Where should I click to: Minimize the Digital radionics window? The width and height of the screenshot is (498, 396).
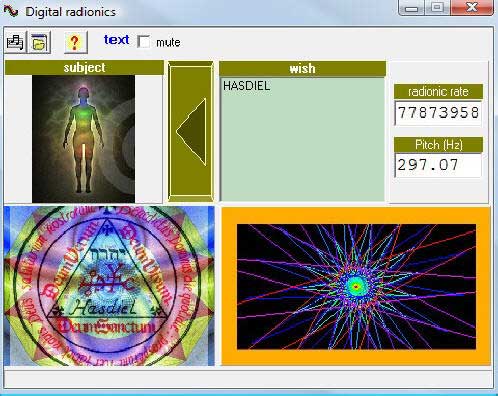411,8
